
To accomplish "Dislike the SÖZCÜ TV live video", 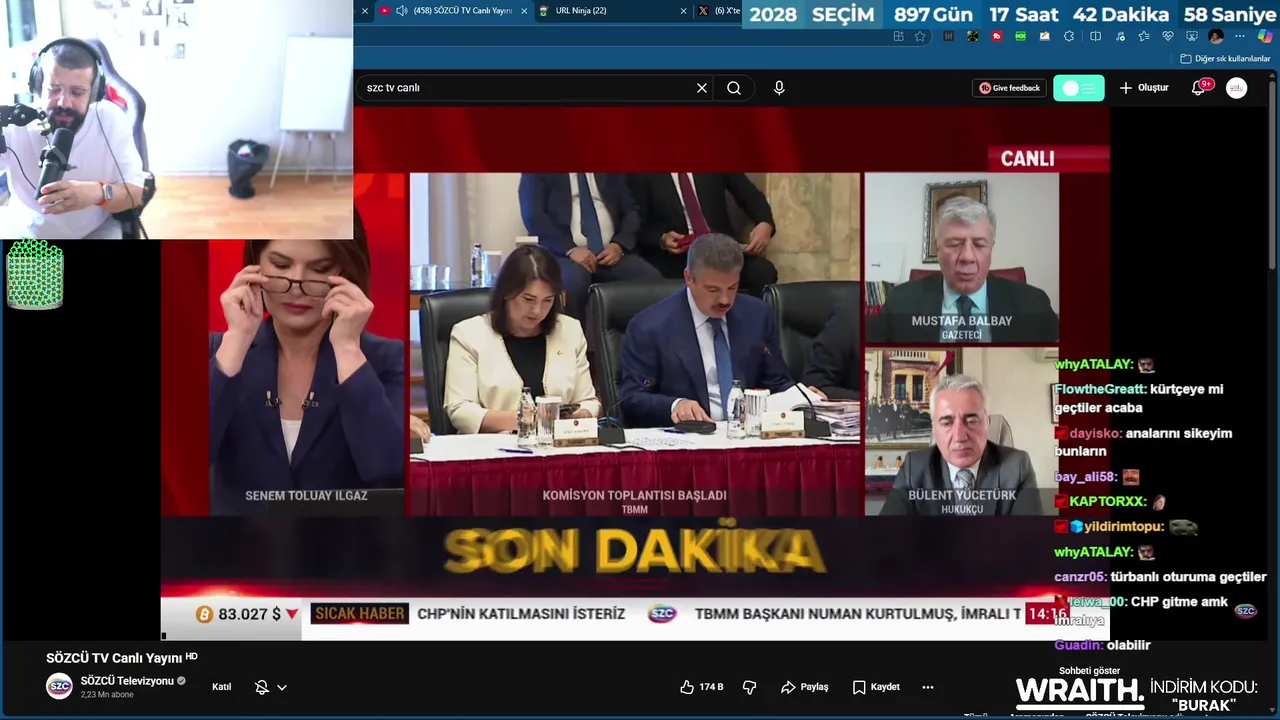I will pyautogui.click(x=749, y=687).
